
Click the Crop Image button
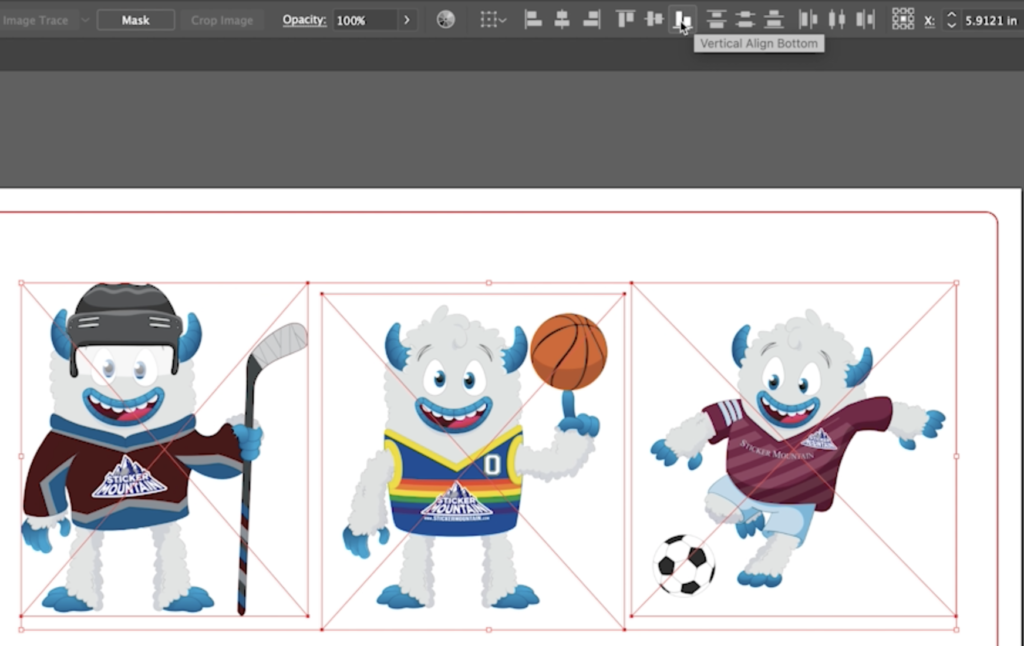[x=222, y=20]
